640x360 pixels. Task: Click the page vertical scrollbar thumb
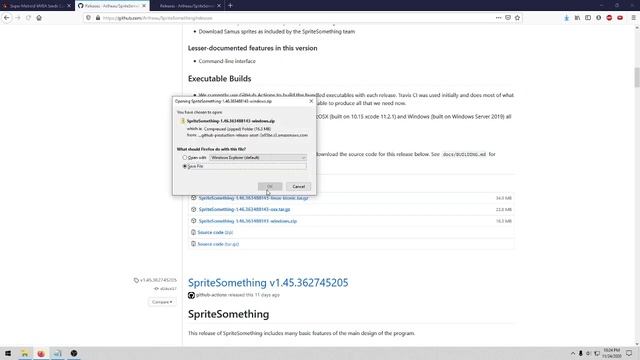(637, 77)
